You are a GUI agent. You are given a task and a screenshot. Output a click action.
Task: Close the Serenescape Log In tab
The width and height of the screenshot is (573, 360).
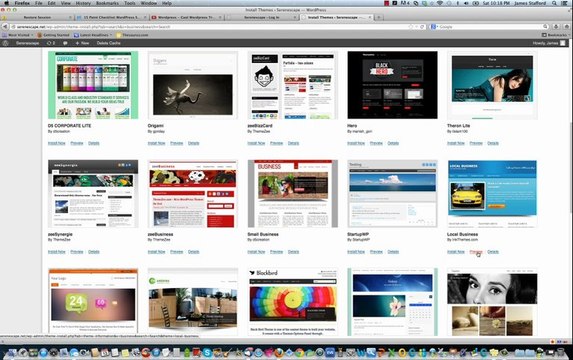click(x=295, y=17)
